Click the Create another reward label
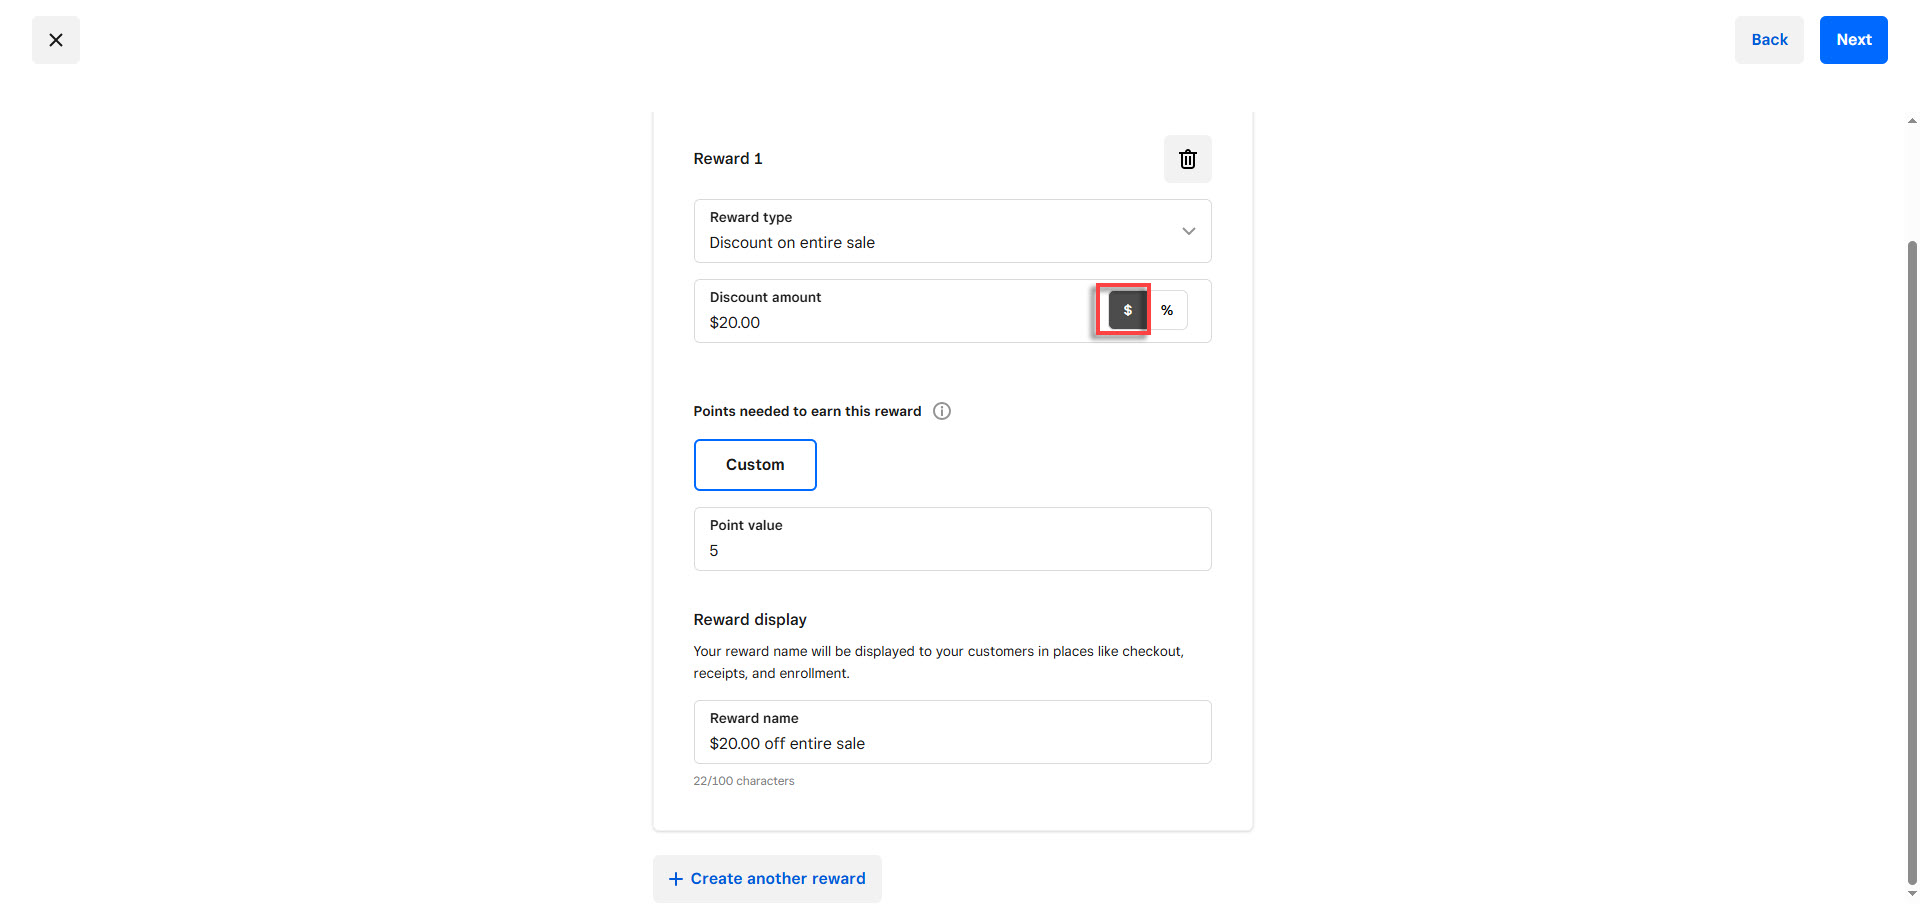This screenshot has height=919, width=1920. click(778, 879)
